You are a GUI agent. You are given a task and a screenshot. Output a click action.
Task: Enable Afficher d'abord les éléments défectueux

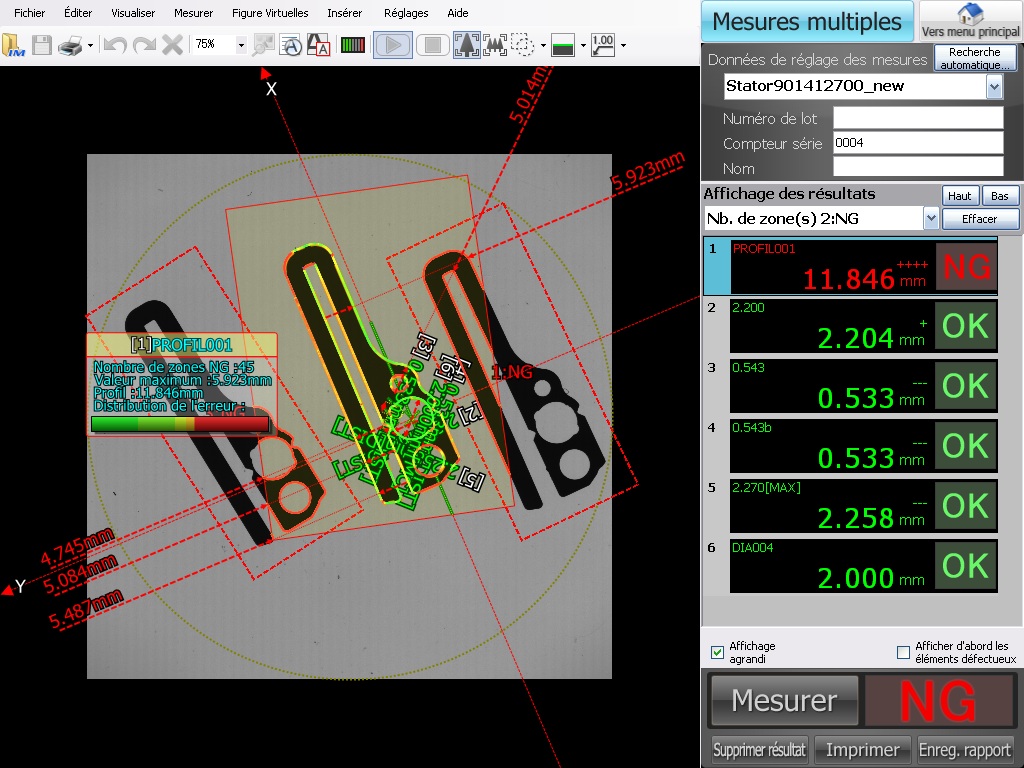coord(904,653)
